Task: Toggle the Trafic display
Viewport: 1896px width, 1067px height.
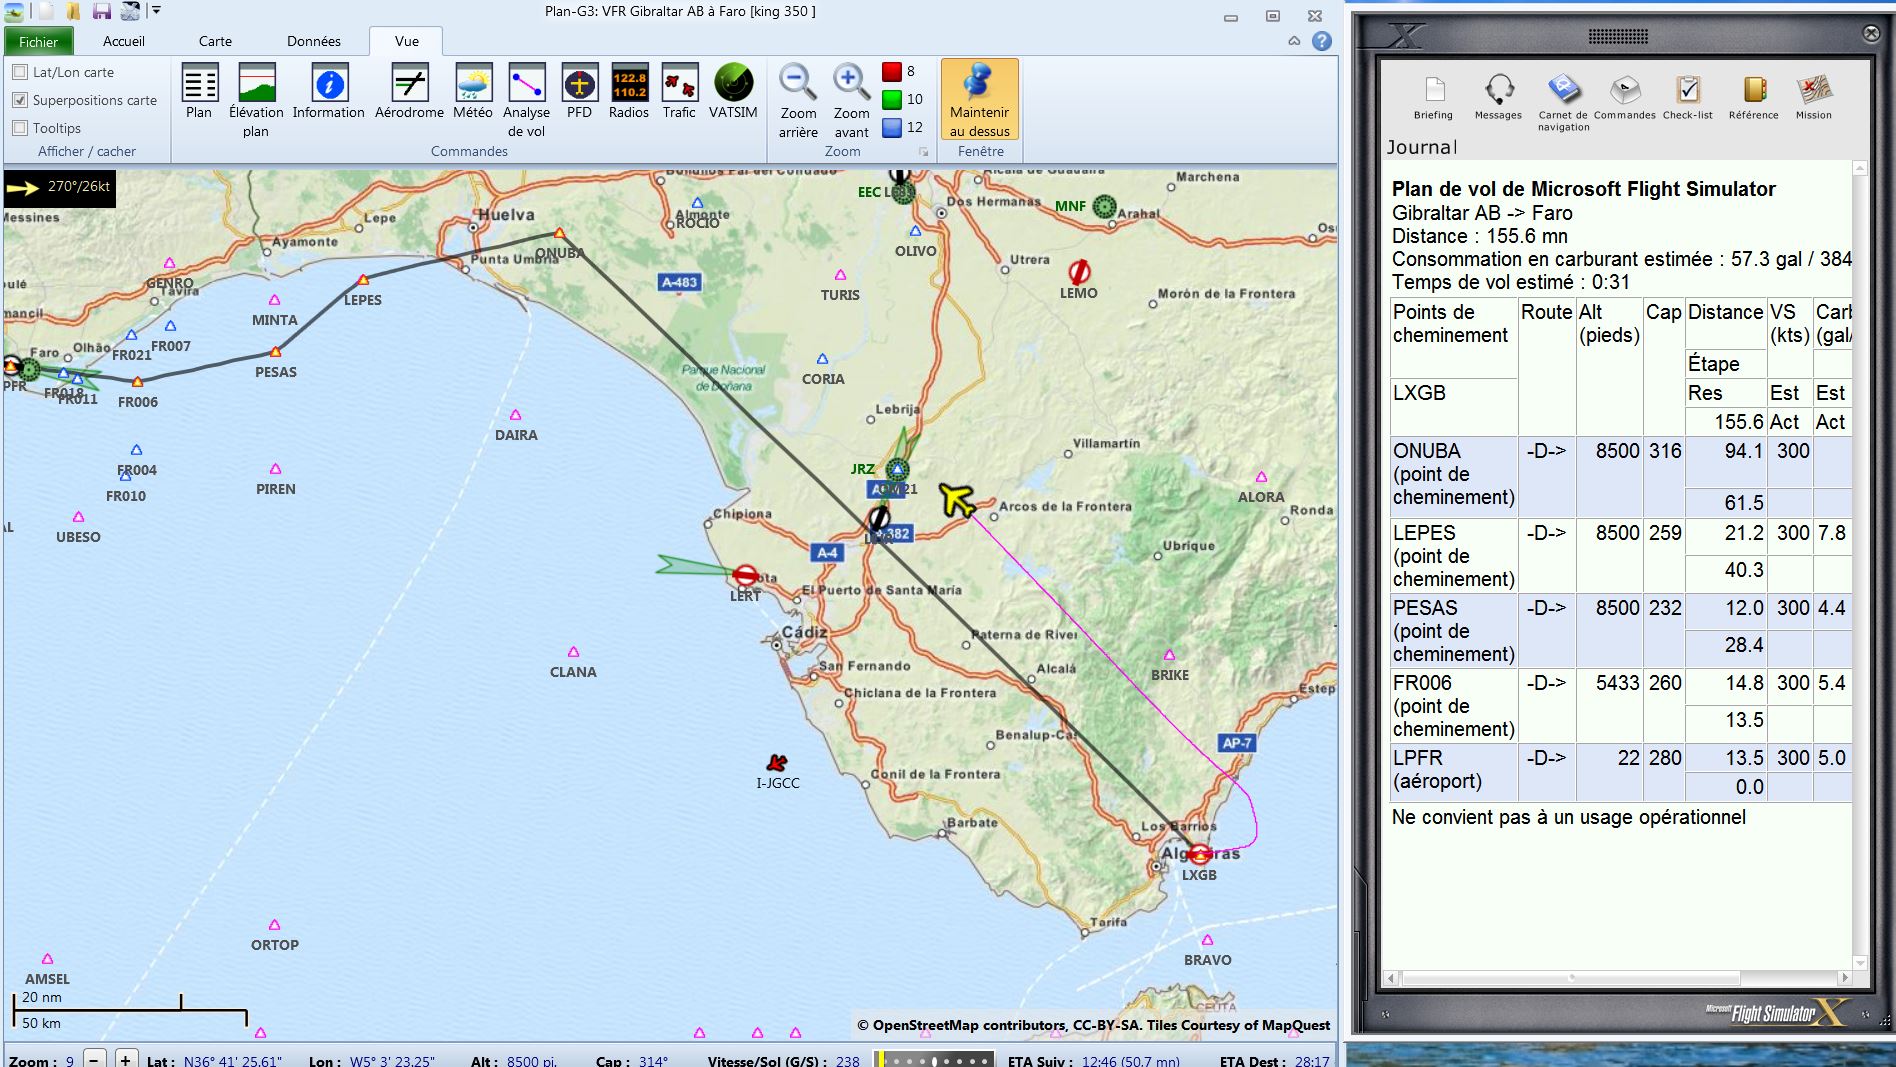Action: [679, 92]
